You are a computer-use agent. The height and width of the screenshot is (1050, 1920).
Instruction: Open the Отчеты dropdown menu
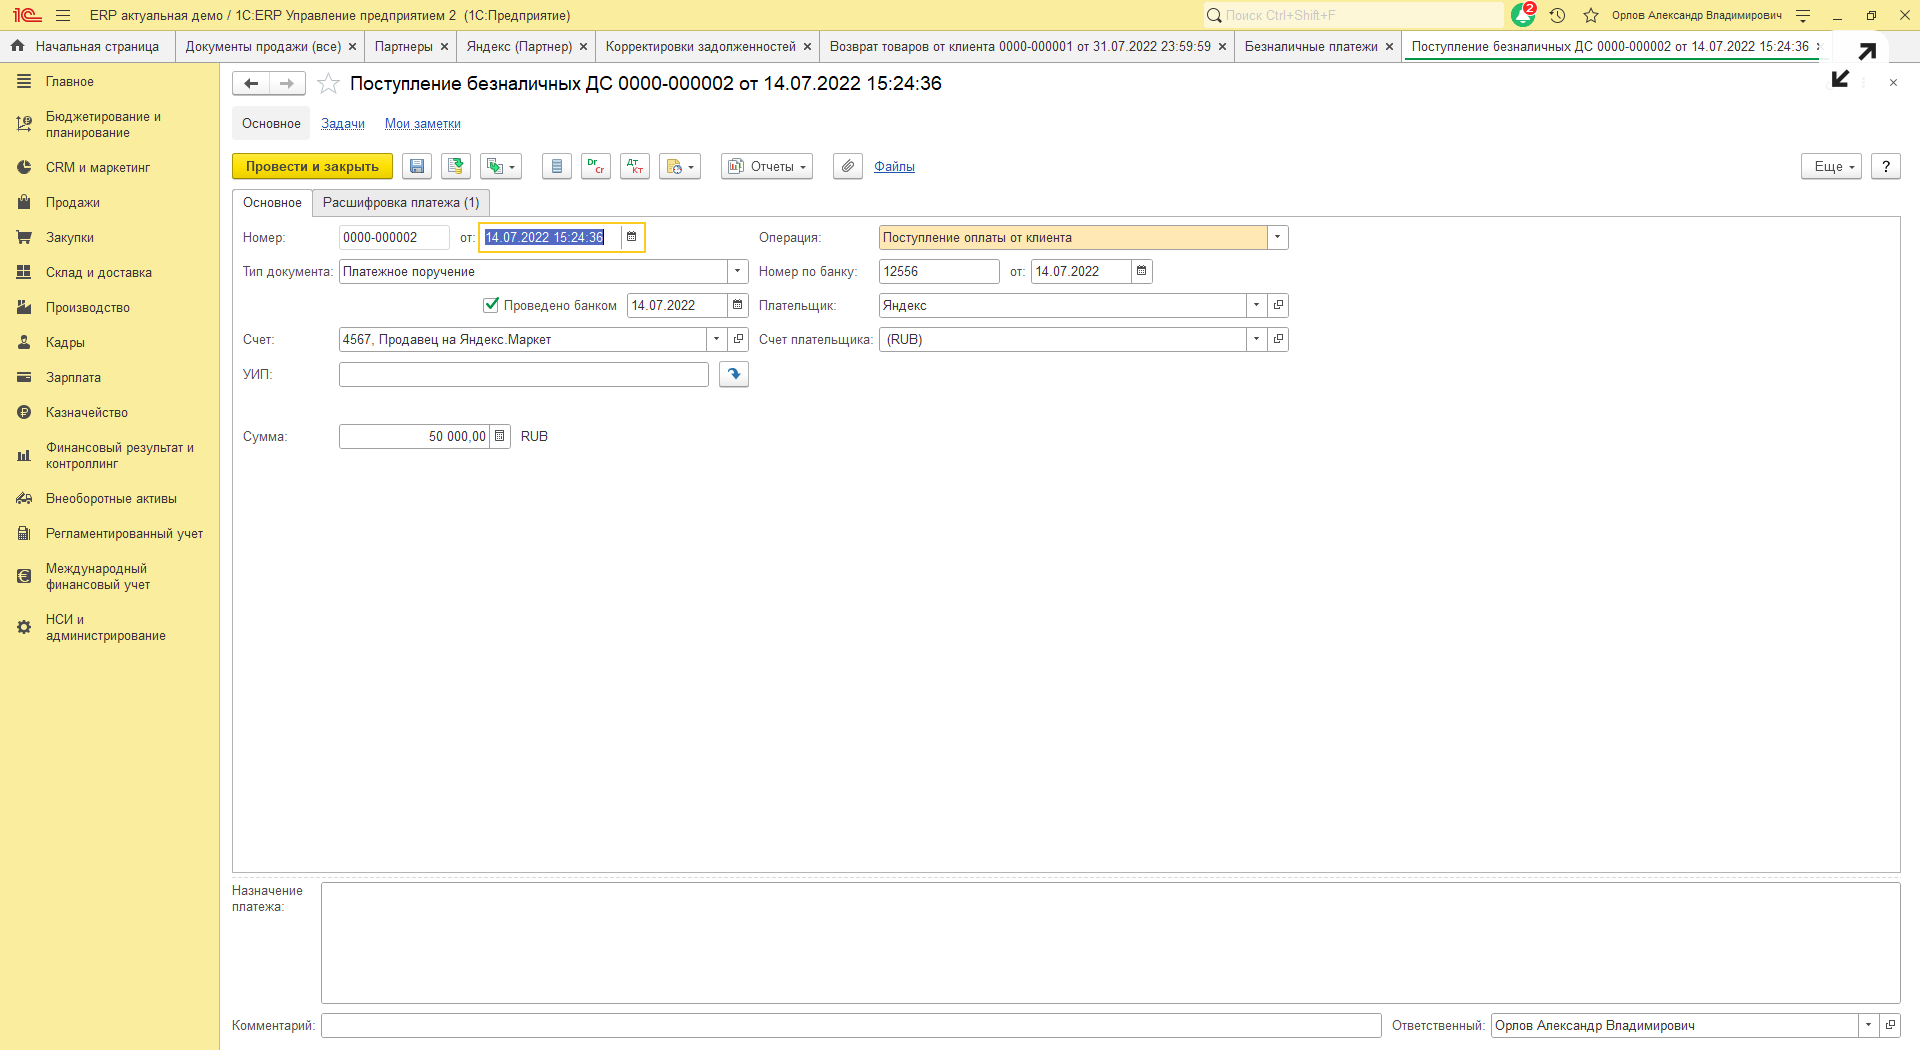pos(767,167)
